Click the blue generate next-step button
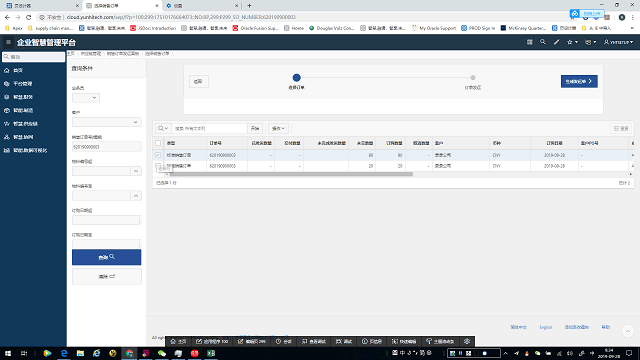The image size is (640, 360). click(579, 81)
